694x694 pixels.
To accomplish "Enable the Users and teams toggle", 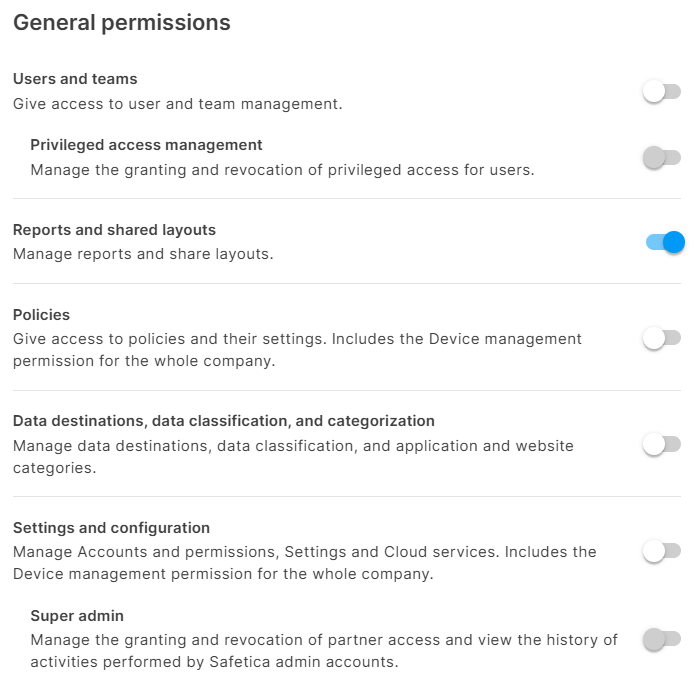I will 661,92.
